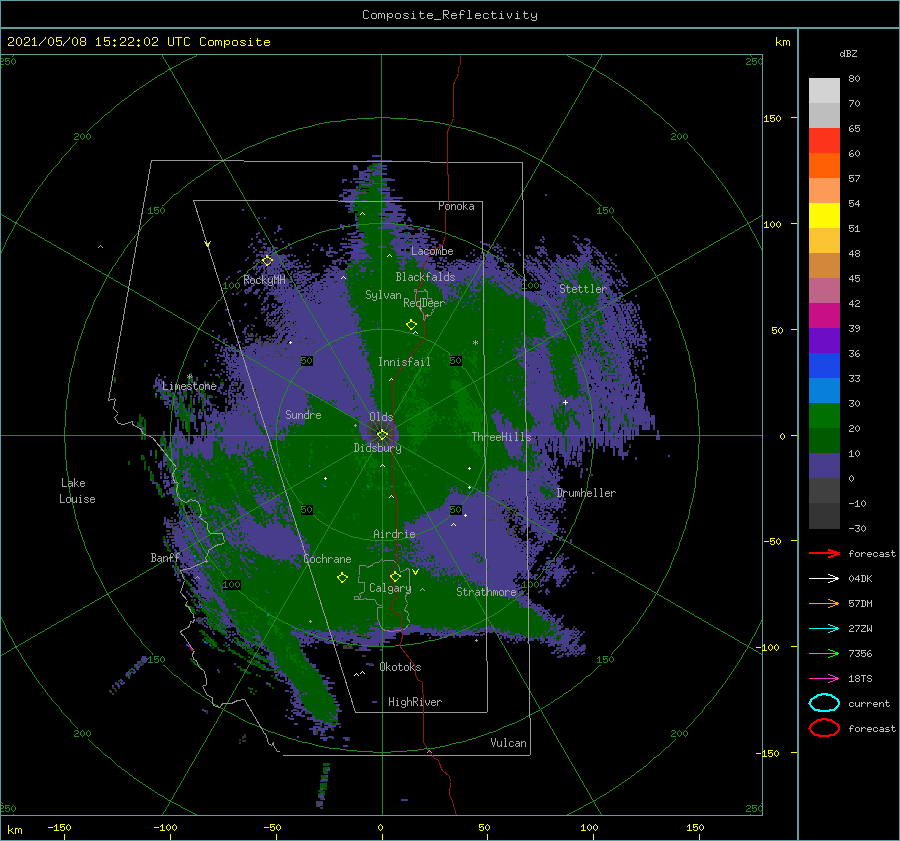Click the RedDeer city label
900x841 pixels.
coord(424,303)
